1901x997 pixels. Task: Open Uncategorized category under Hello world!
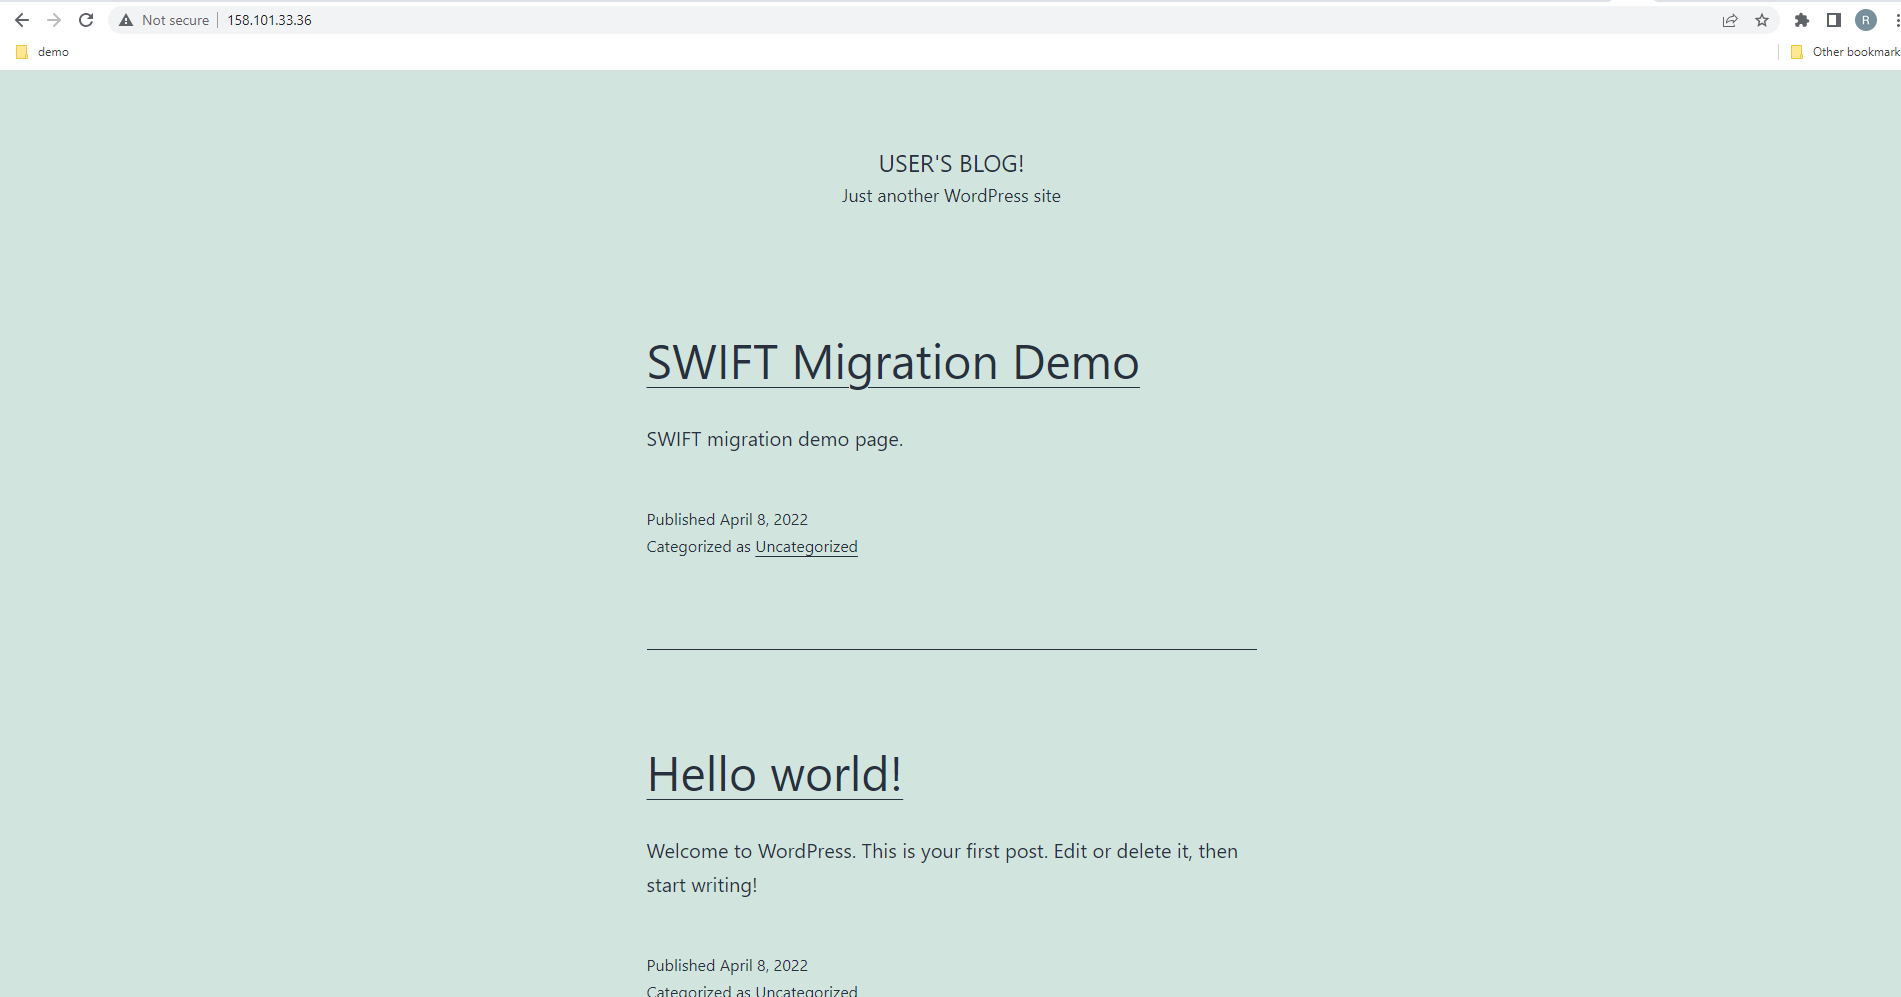[x=806, y=990]
